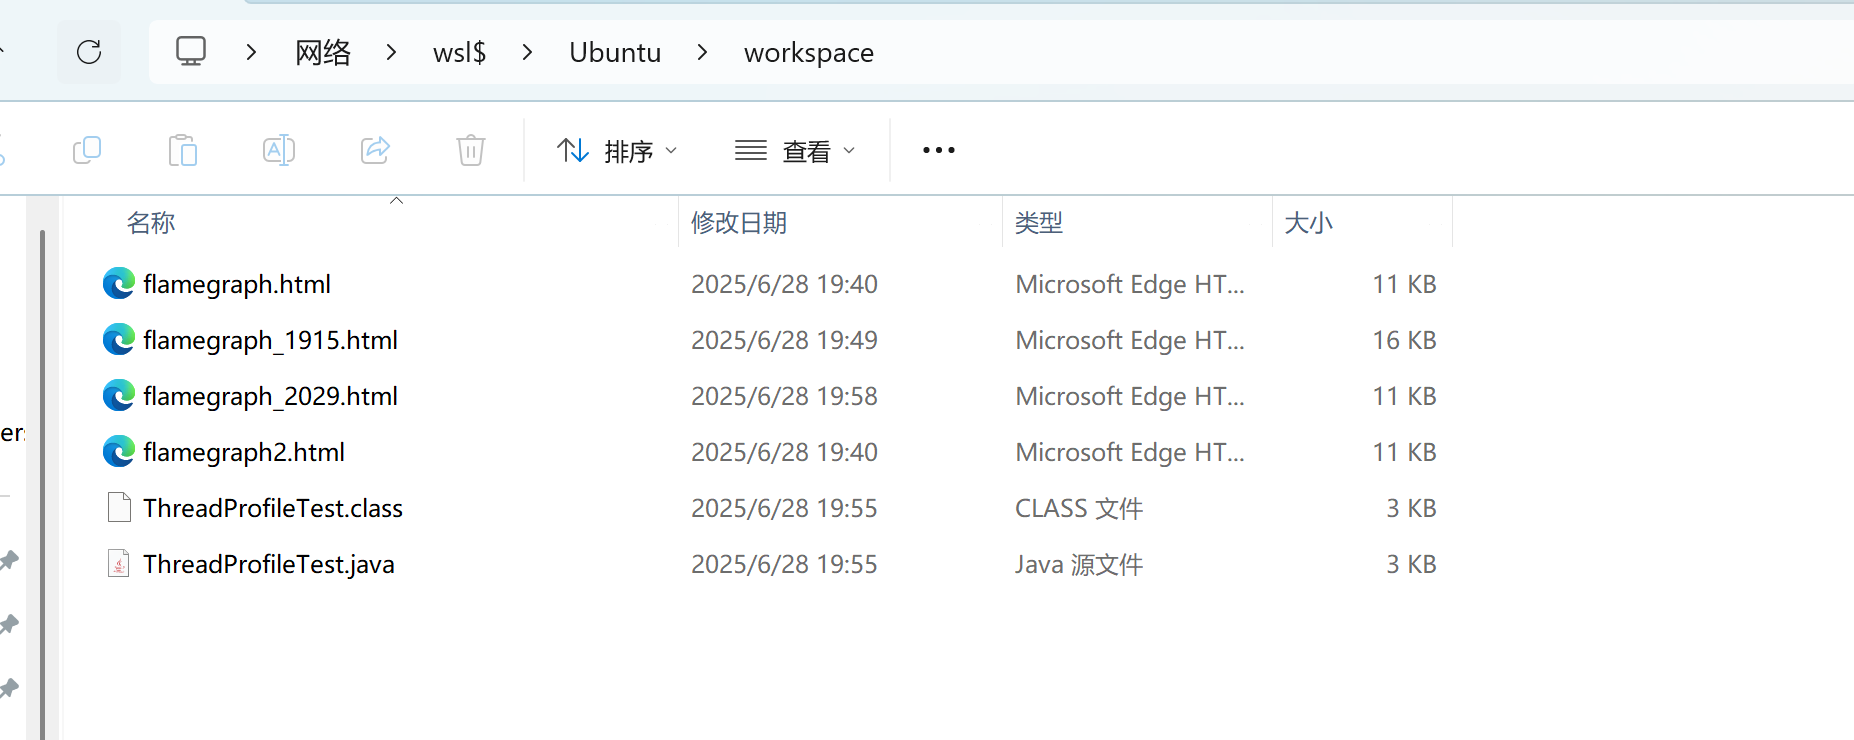Open the 查看 view dropdown
This screenshot has width=1854, height=740.
tap(795, 151)
